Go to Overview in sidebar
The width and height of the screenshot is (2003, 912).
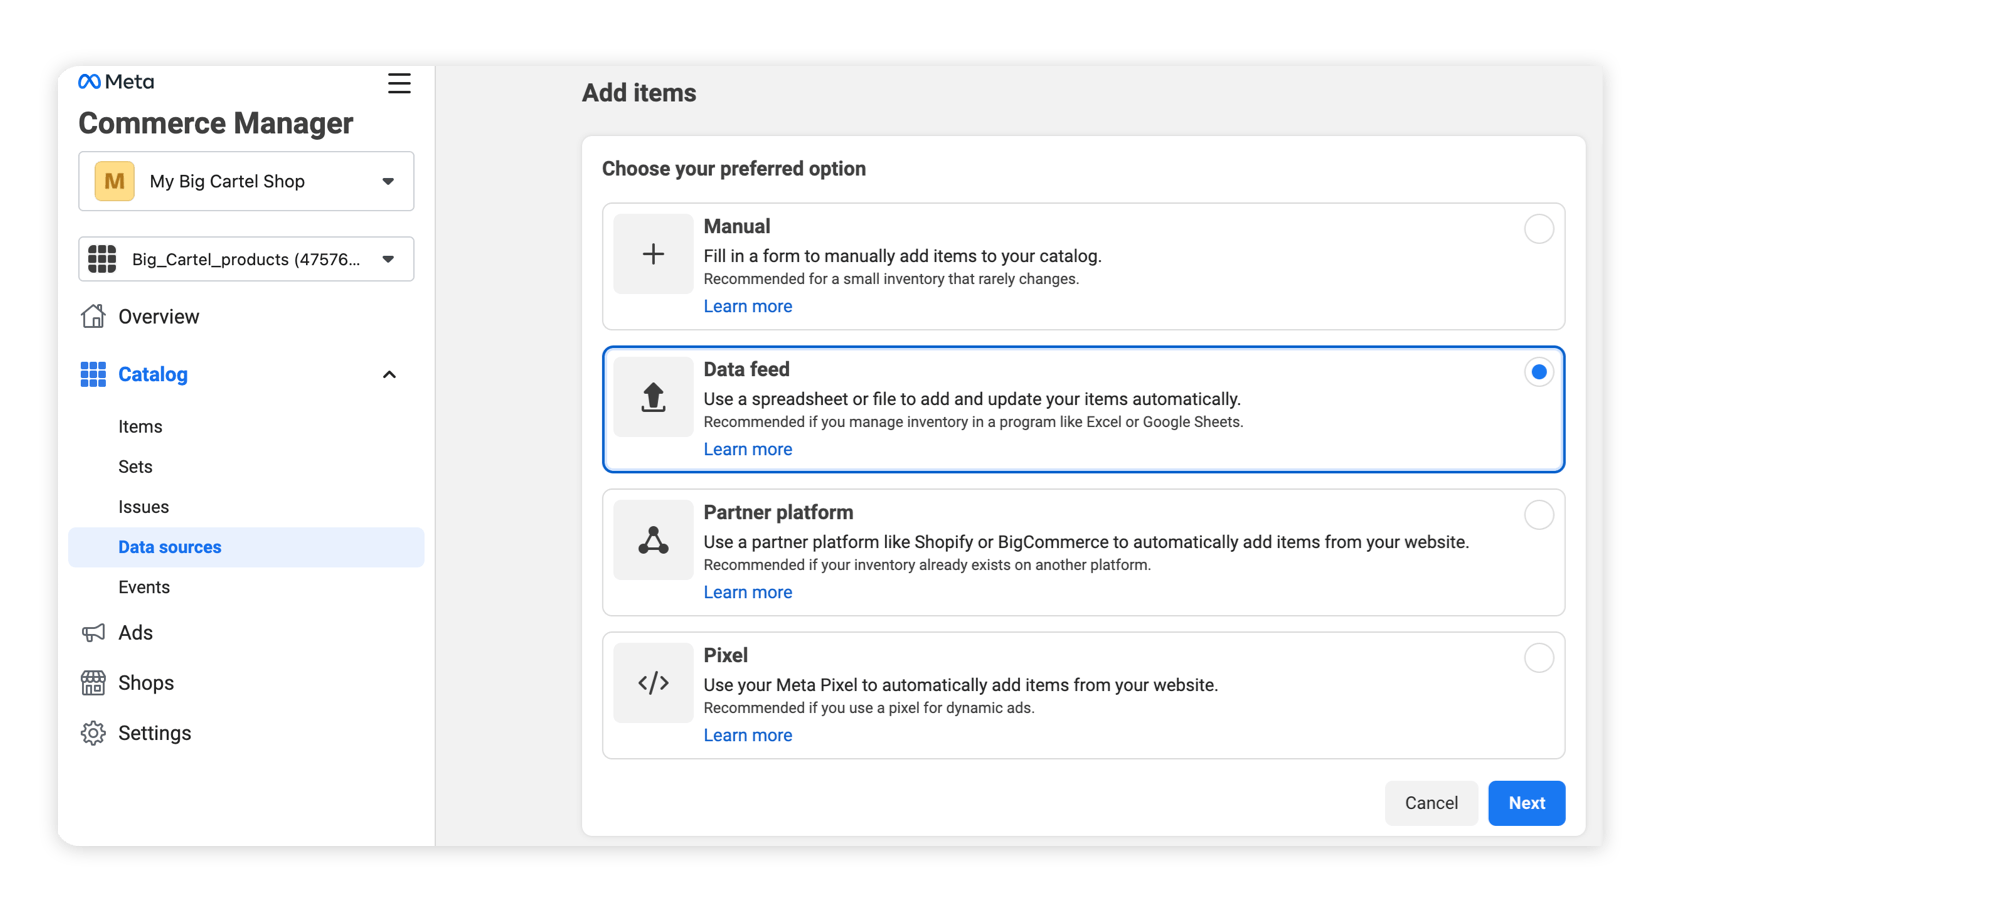click(x=159, y=316)
